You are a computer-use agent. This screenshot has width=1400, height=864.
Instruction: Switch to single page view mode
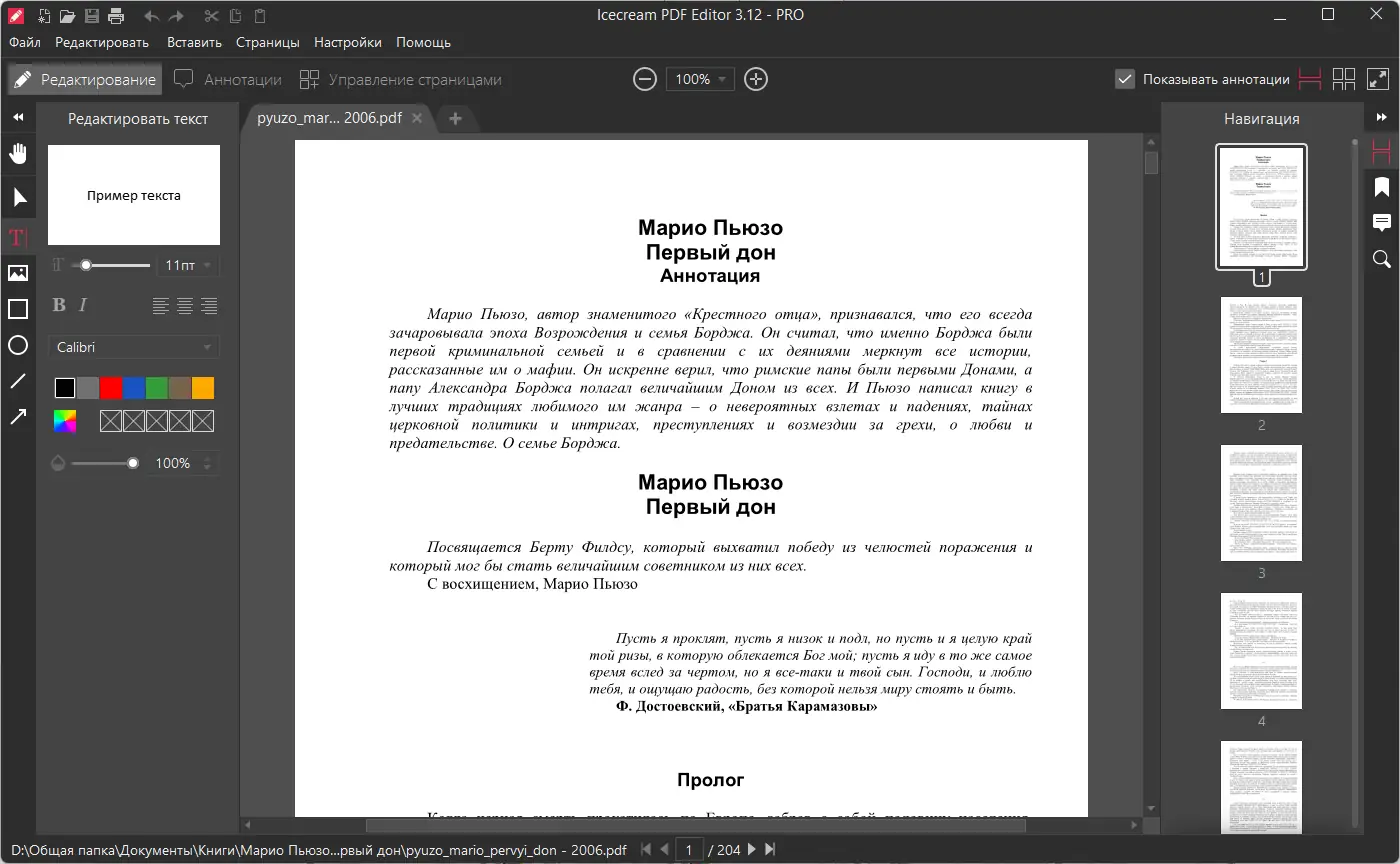coord(1310,79)
